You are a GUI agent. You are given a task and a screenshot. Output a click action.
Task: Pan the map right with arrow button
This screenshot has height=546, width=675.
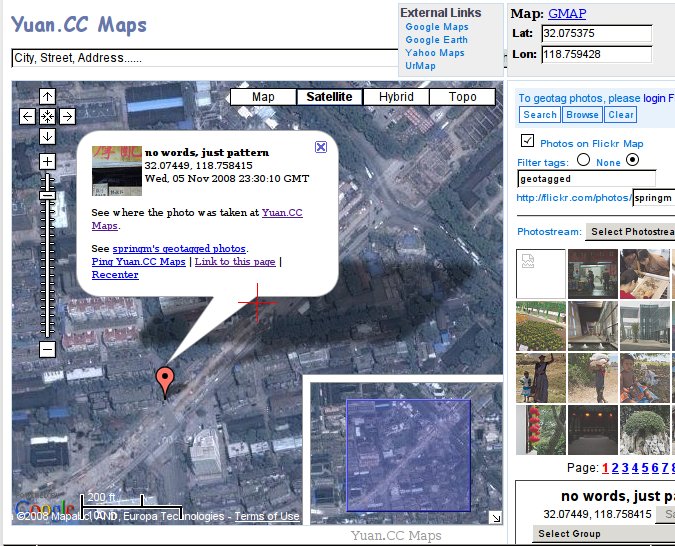(x=67, y=116)
